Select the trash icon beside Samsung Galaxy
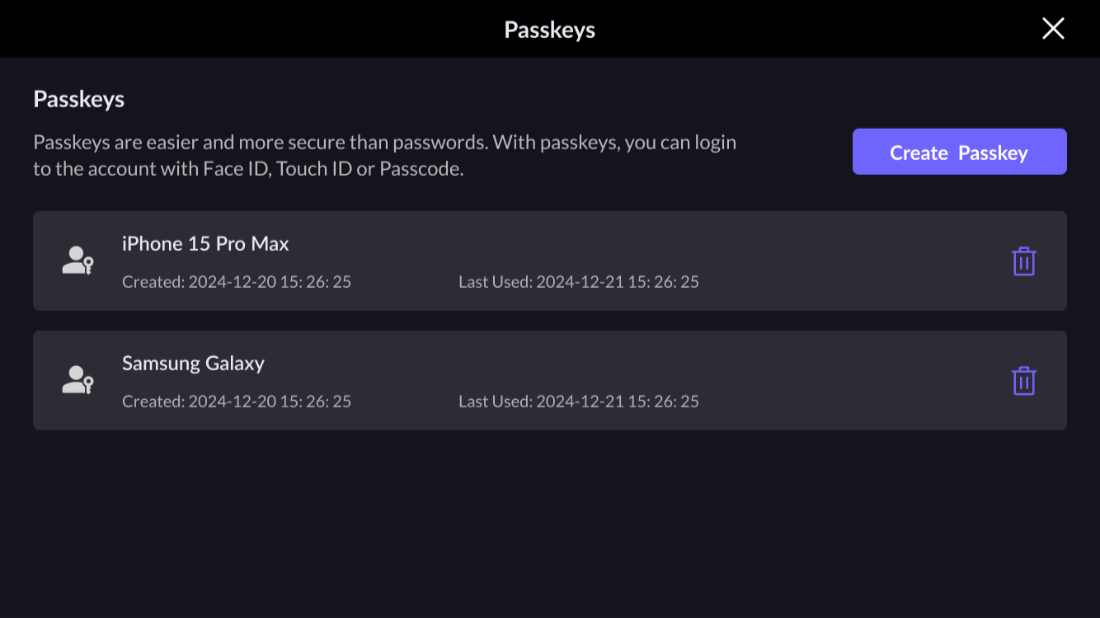 coord(1023,380)
